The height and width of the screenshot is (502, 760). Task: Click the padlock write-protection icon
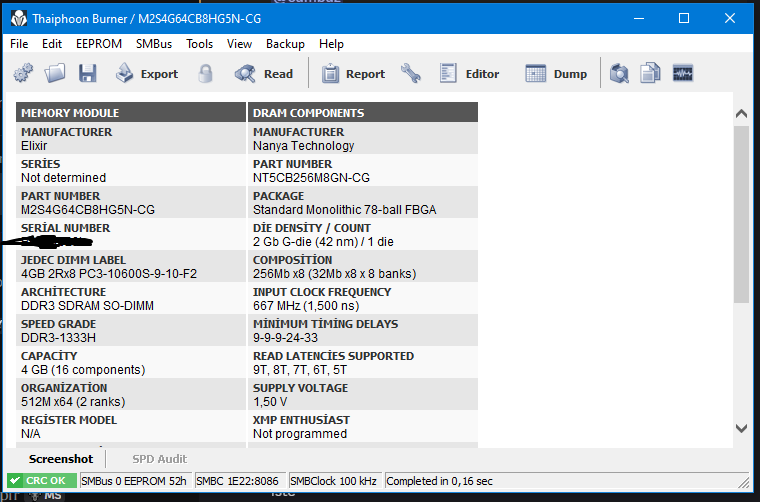coord(206,73)
